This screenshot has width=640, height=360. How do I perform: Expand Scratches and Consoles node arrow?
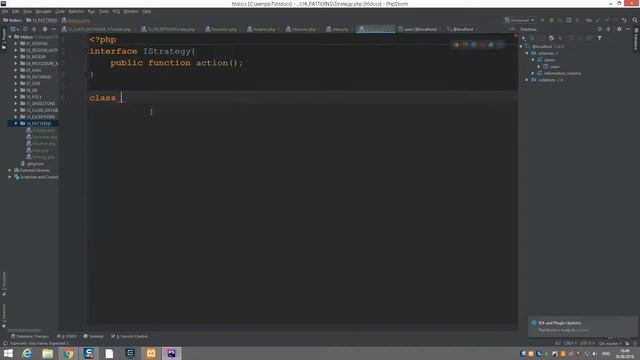pyautogui.click(x=10, y=177)
